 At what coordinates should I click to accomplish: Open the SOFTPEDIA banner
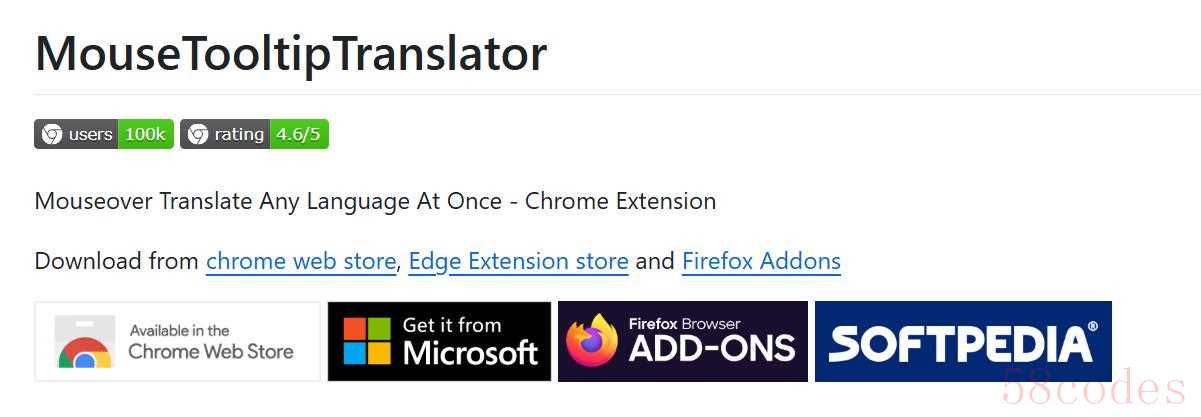(963, 342)
